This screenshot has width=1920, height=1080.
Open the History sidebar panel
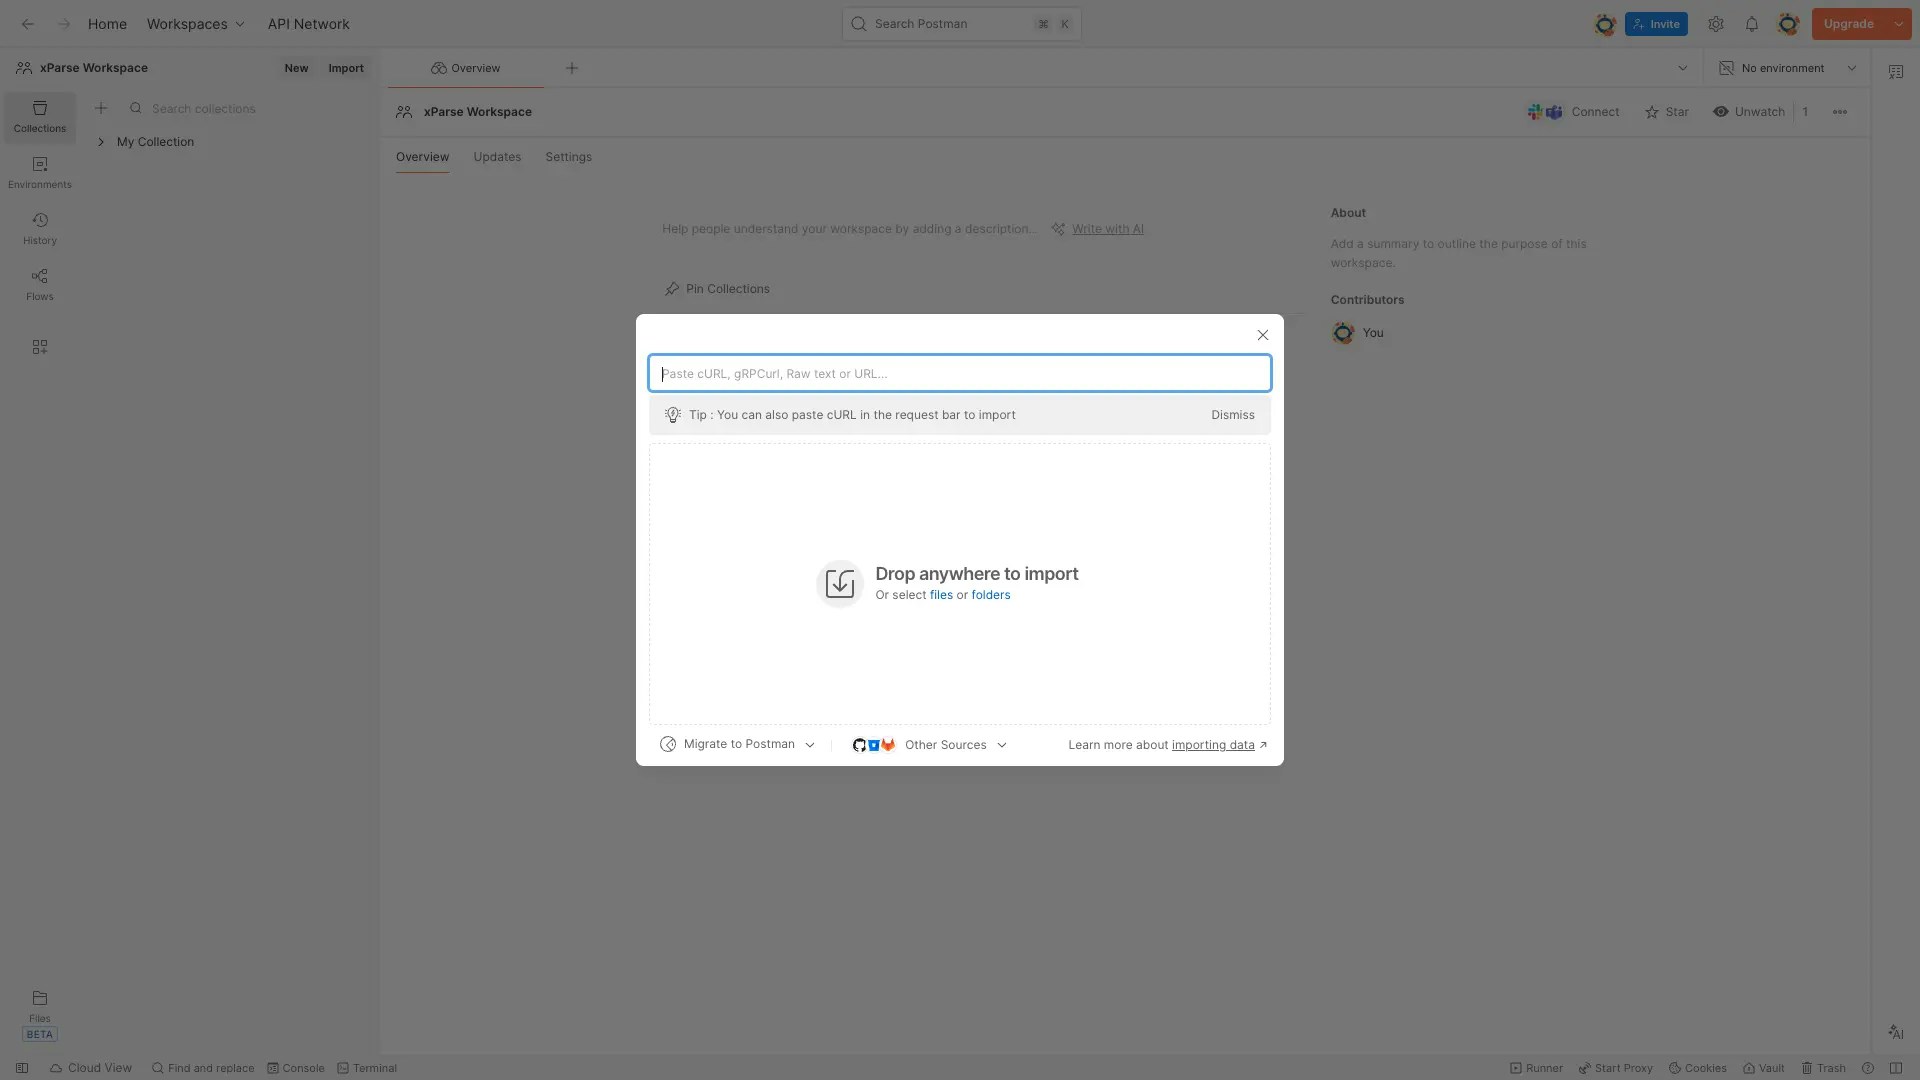coord(40,228)
